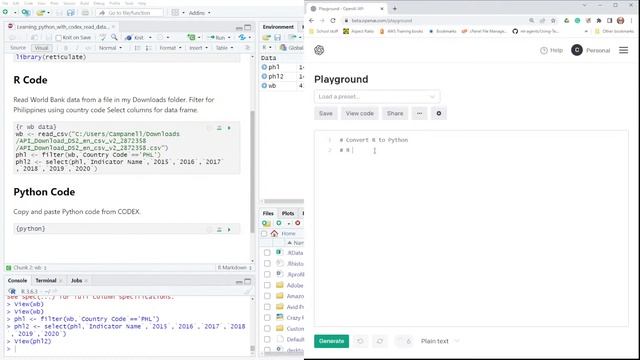
Task: Expand the ph1 data object
Action: point(264,67)
